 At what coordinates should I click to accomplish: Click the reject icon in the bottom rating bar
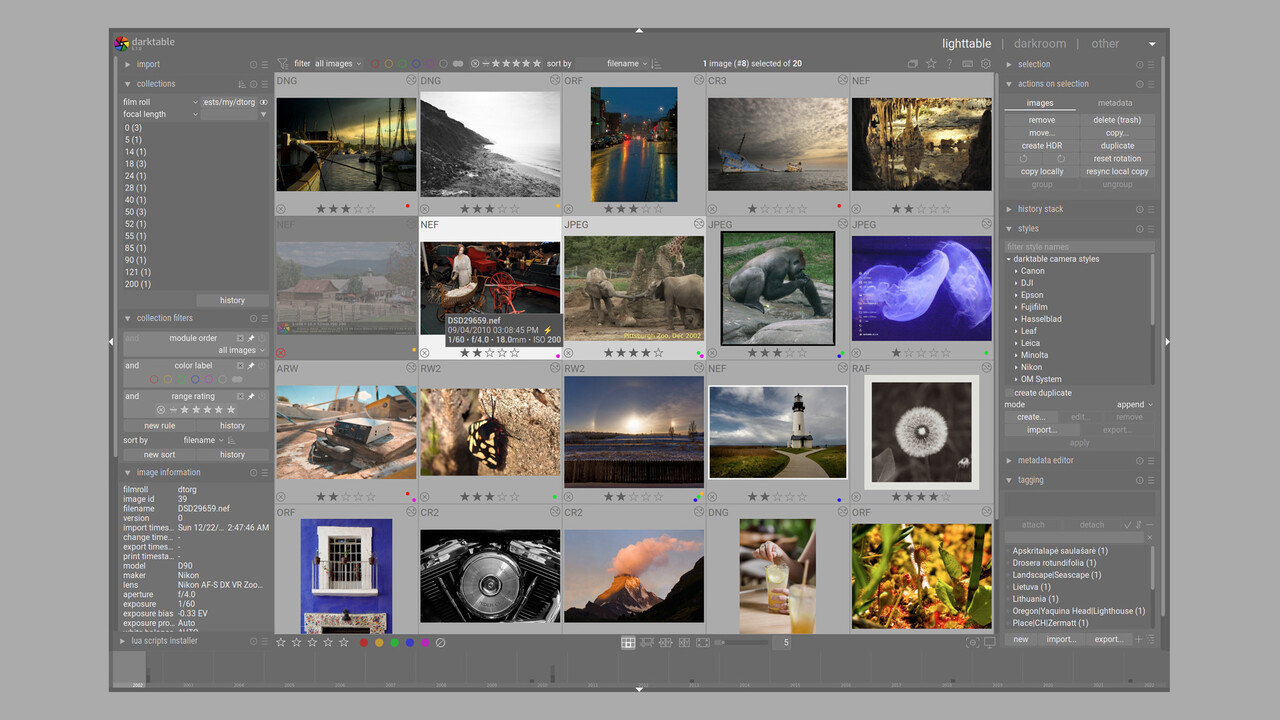(440, 642)
